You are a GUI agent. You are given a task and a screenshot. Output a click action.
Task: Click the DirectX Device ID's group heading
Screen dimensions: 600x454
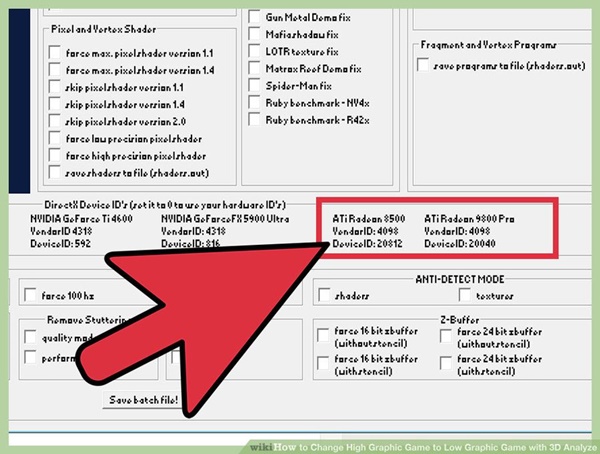coord(165,205)
